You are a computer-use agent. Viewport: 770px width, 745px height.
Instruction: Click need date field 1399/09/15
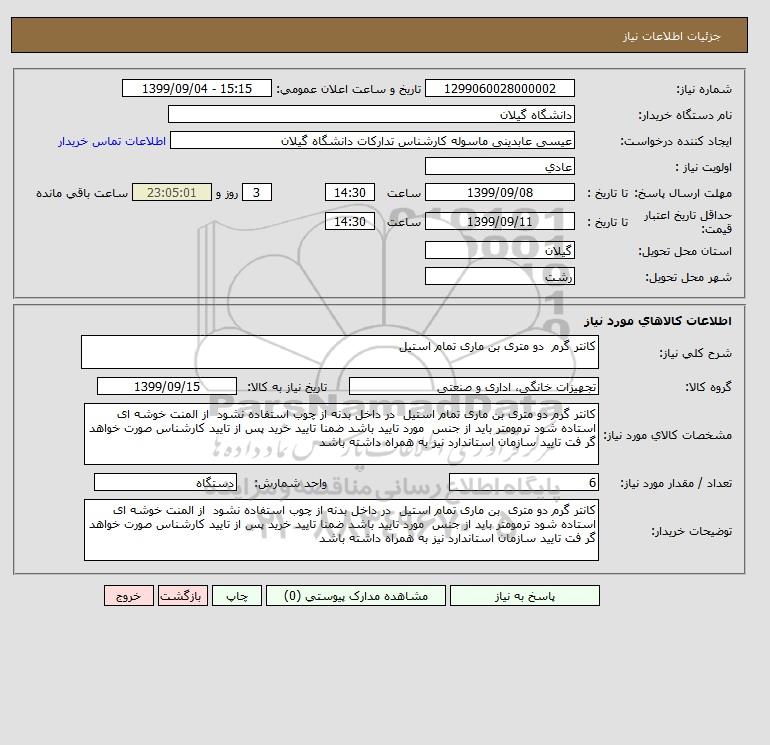(x=167, y=386)
